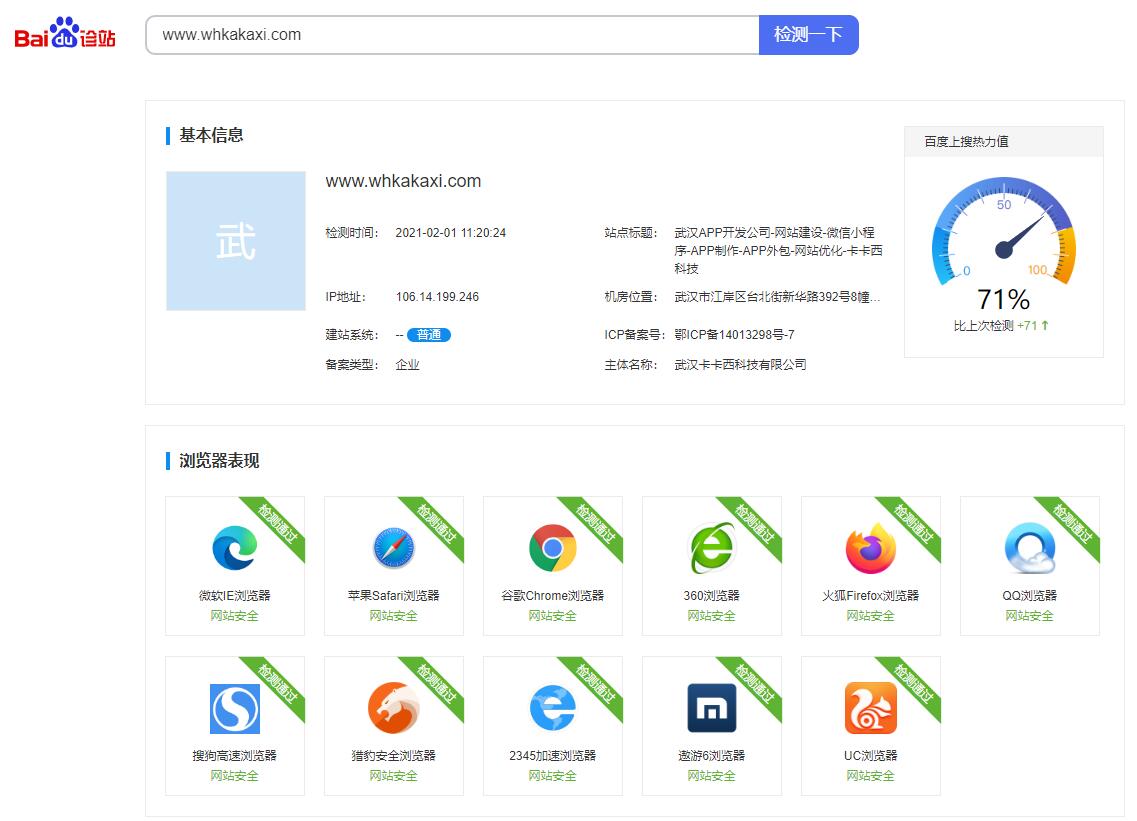Select the QQ browser icon

click(x=1030, y=548)
